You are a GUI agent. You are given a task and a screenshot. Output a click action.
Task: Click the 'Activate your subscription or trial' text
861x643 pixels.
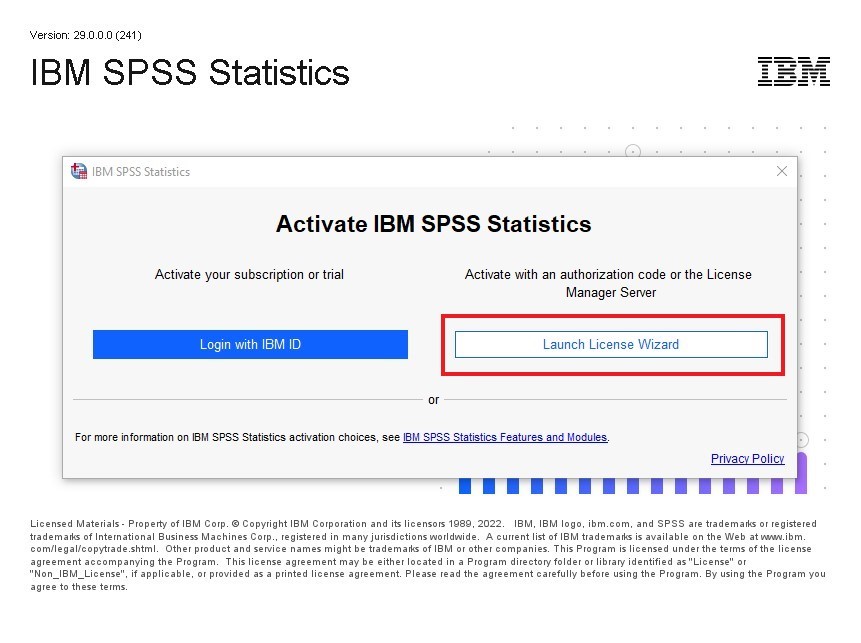click(249, 275)
